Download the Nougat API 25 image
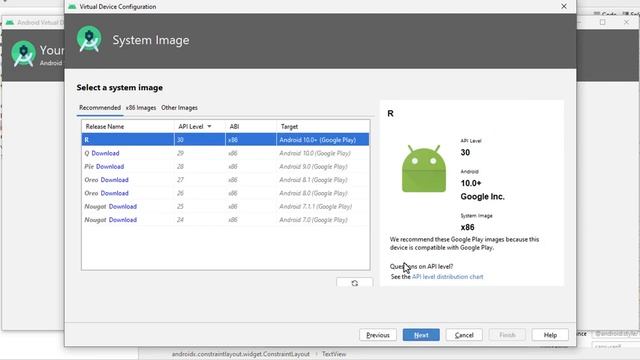The image size is (640, 360). click(122, 207)
